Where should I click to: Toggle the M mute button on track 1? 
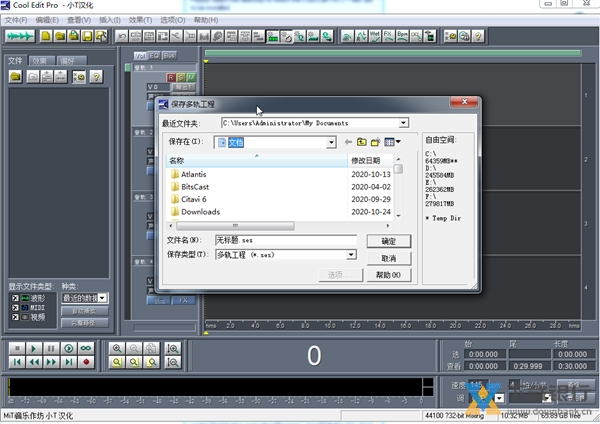(x=191, y=78)
